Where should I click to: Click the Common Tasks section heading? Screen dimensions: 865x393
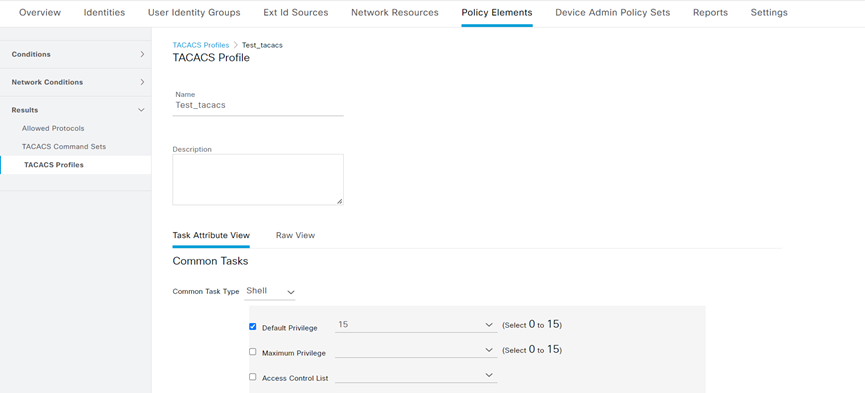(x=210, y=261)
